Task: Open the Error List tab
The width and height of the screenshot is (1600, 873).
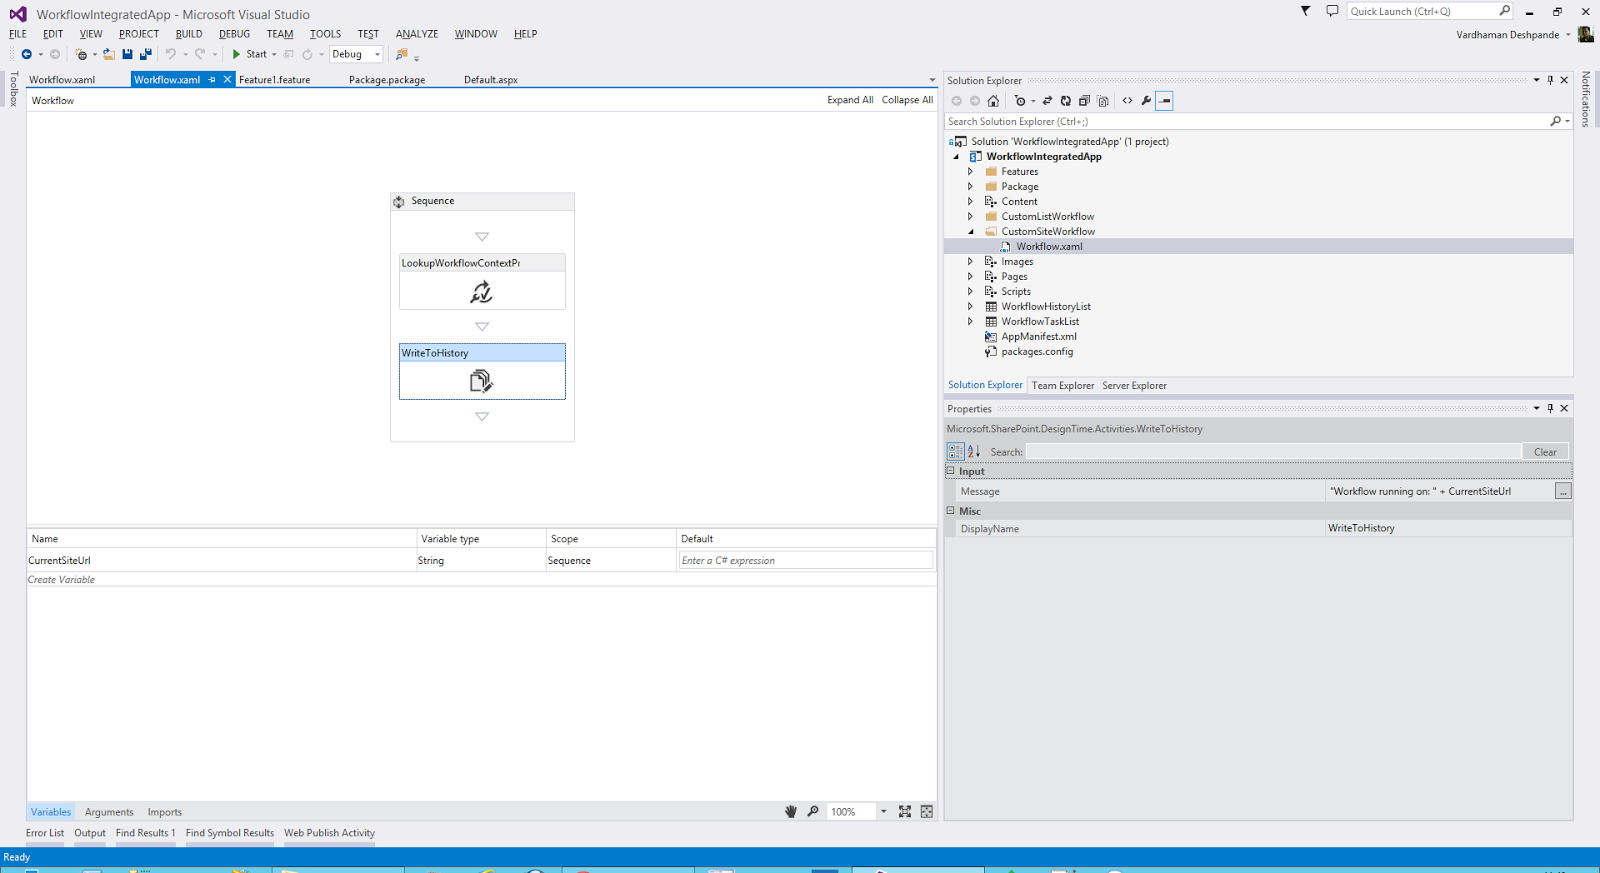Action: point(45,833)
